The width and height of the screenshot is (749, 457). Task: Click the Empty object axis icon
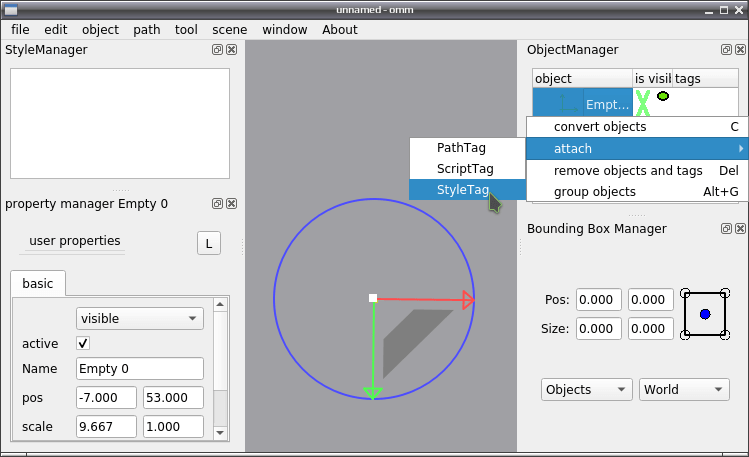pyautogui.click(x=568, y=104)
